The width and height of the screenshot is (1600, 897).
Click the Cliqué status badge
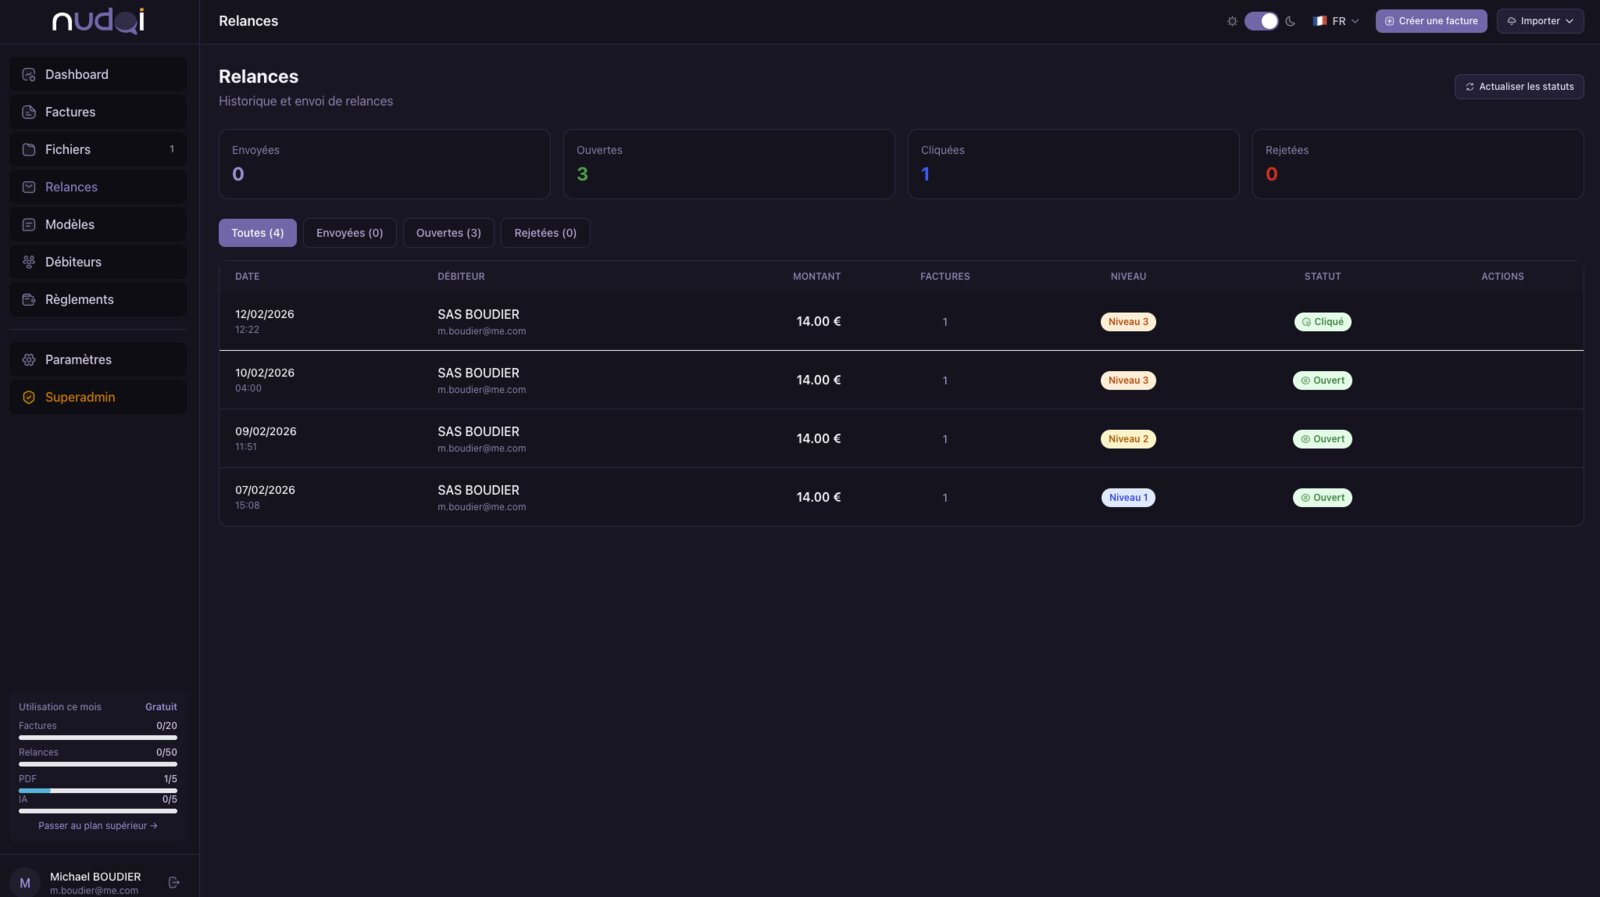pos(1322,322)
